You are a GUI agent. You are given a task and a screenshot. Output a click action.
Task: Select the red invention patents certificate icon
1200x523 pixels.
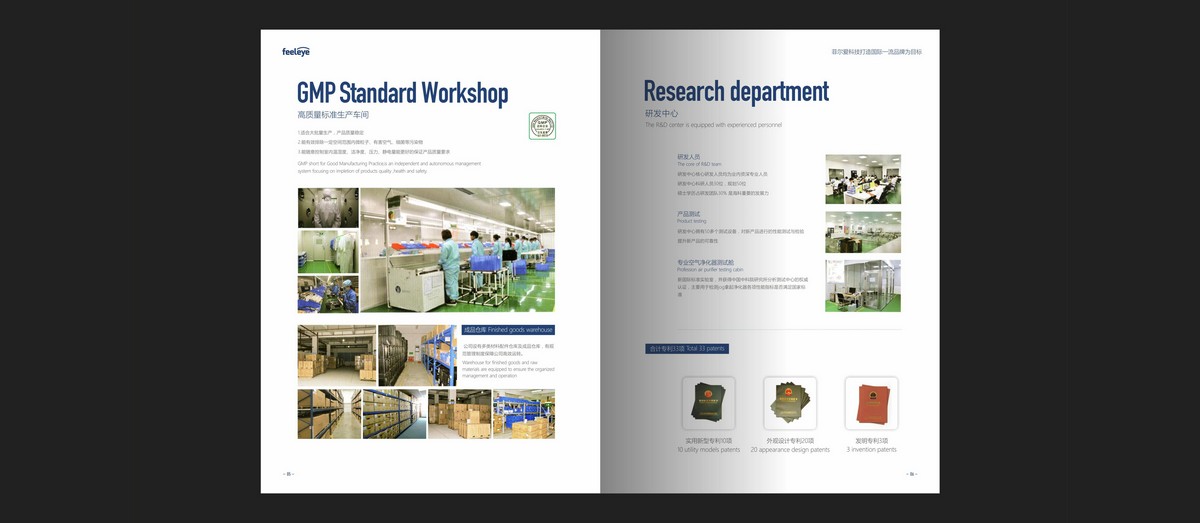click(871, 403)
